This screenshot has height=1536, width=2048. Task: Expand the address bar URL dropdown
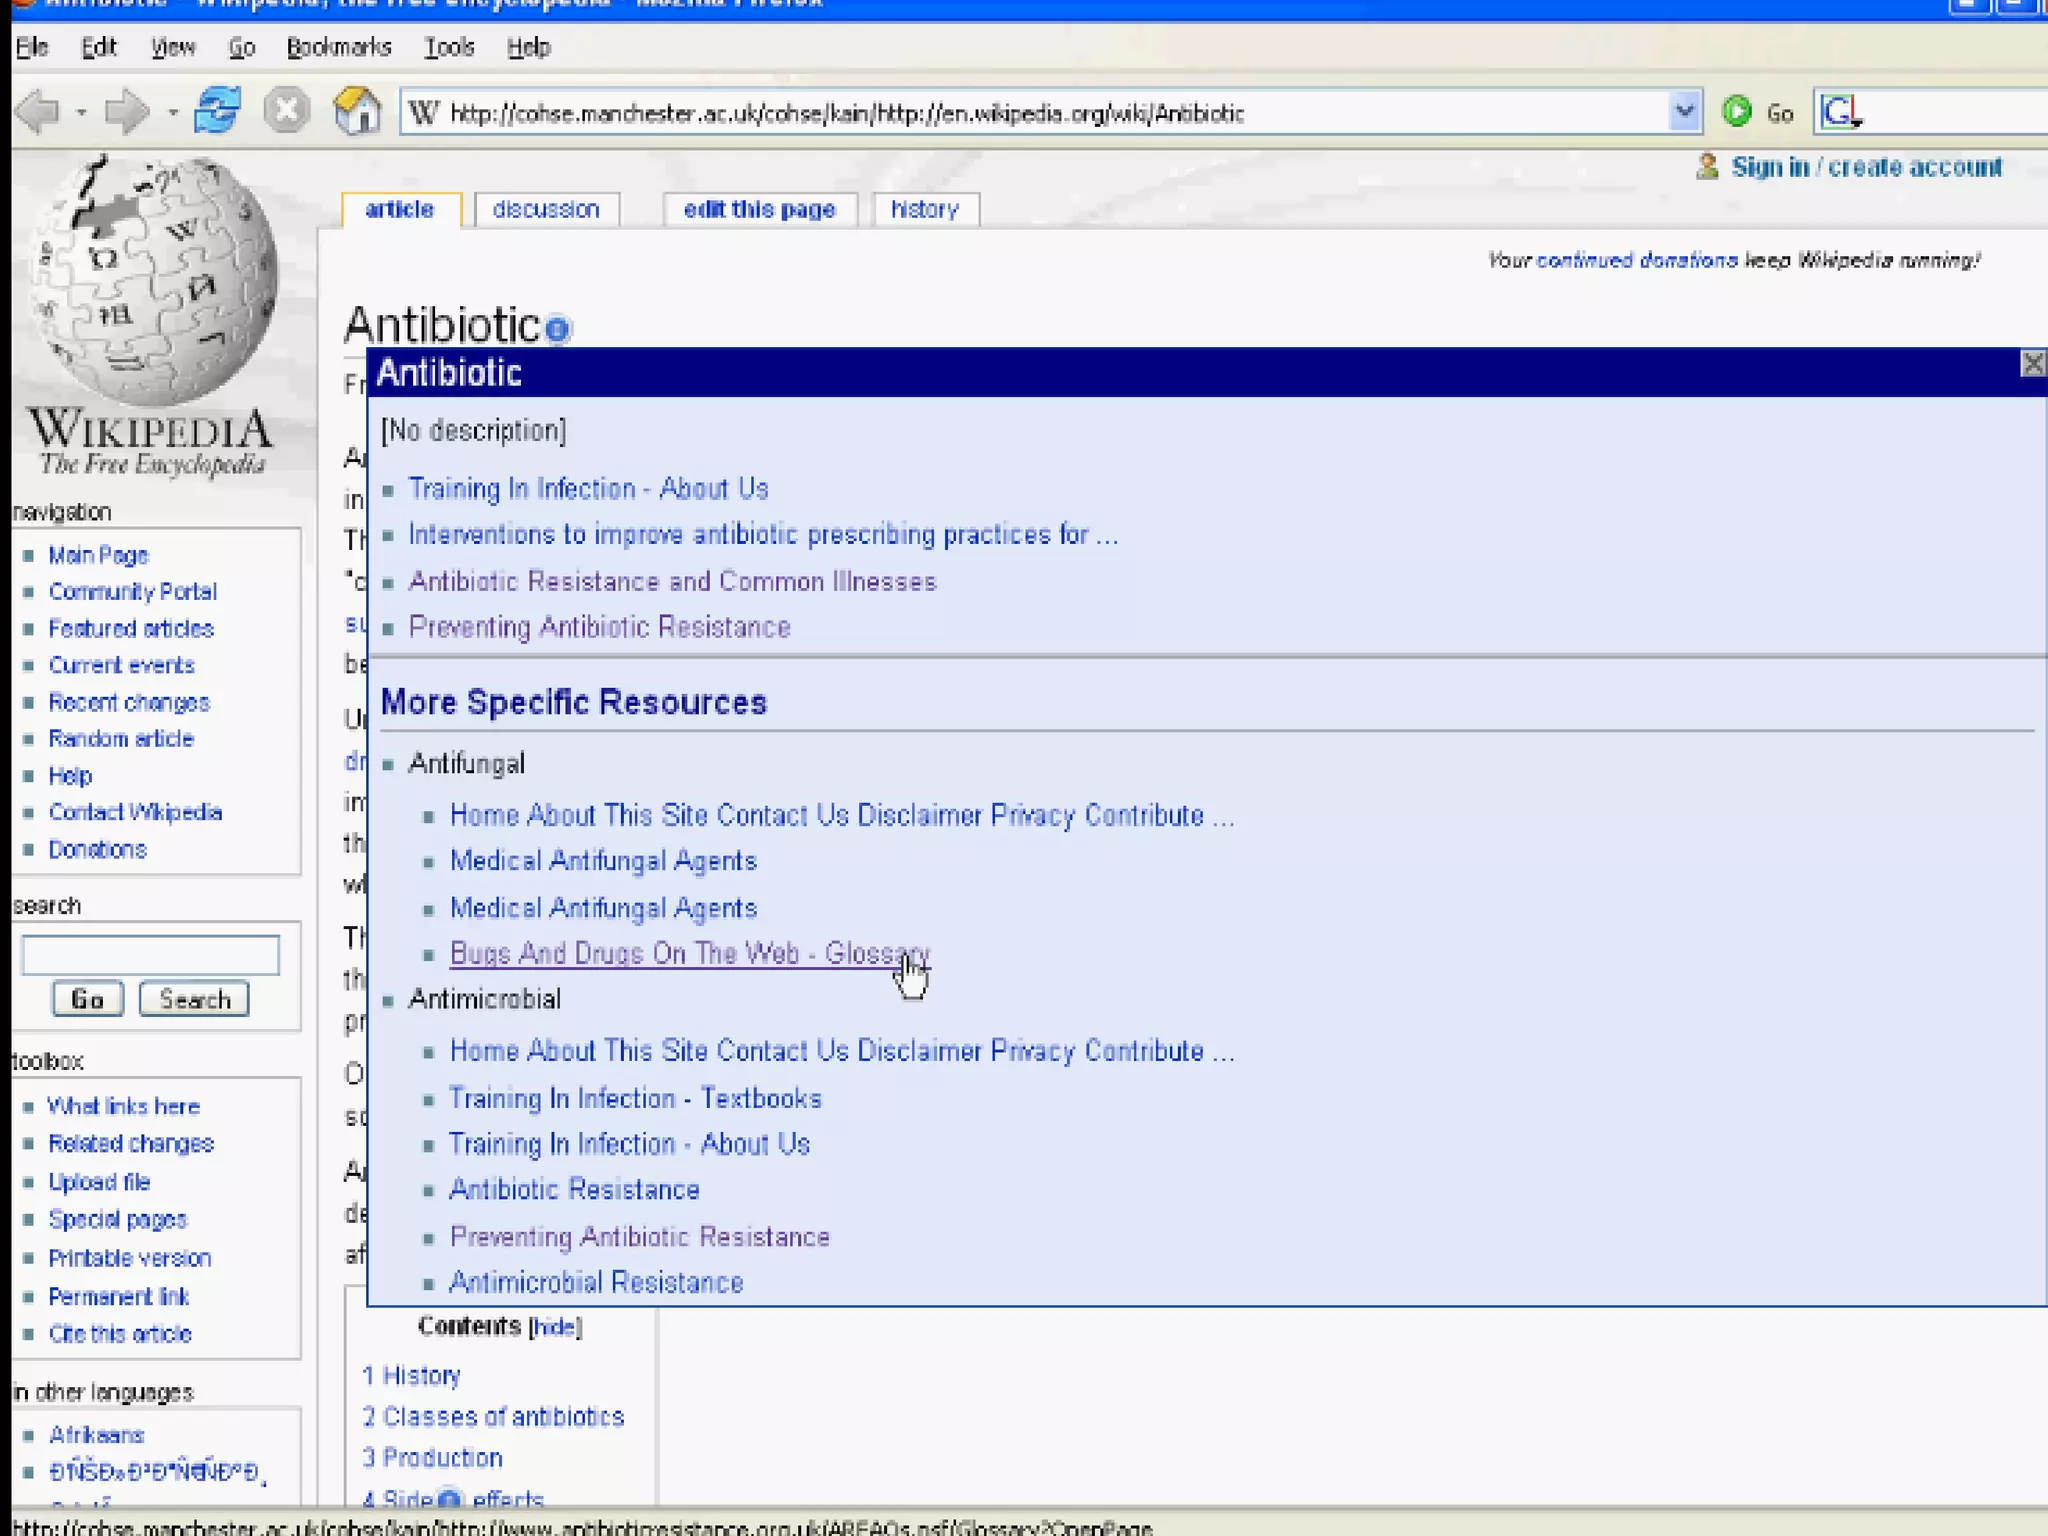coord(1684,111)
